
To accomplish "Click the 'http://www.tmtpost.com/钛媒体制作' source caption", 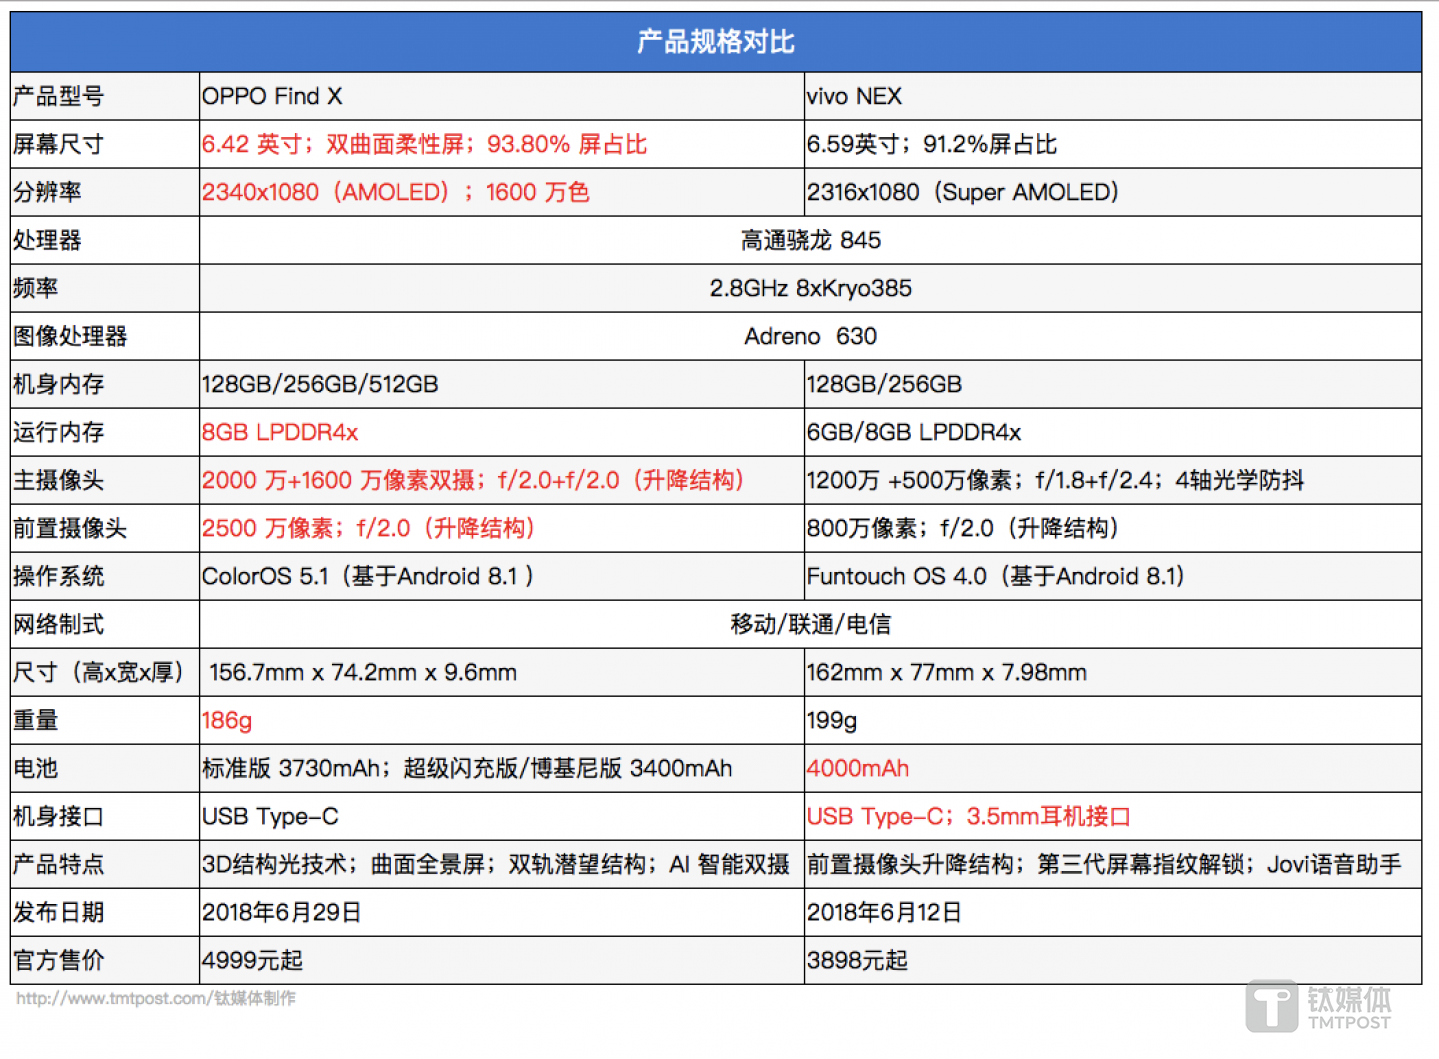I will click(156, 998).
